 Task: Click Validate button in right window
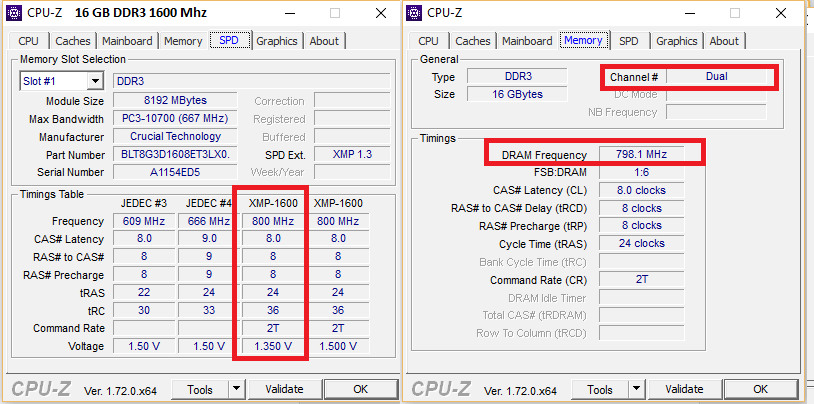pyautogui.click(x=684, y=389)
